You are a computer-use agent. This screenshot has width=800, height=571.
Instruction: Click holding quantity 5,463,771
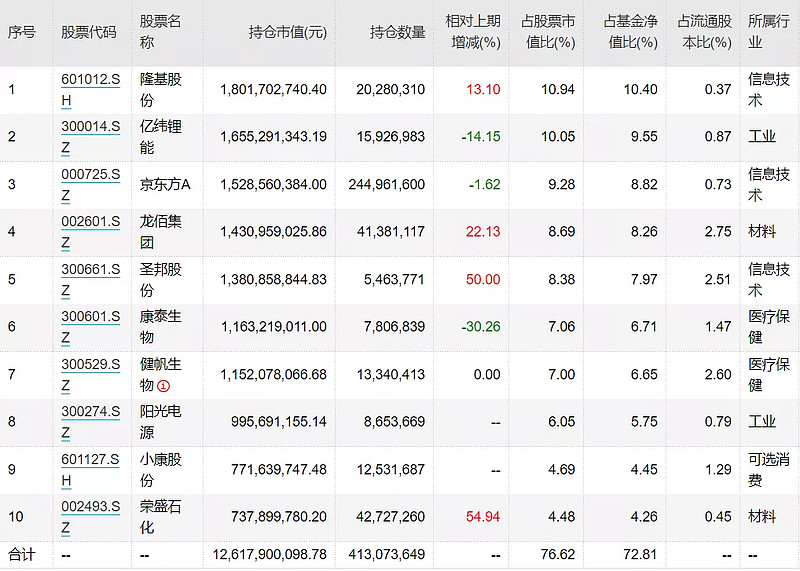click(394, 280)
